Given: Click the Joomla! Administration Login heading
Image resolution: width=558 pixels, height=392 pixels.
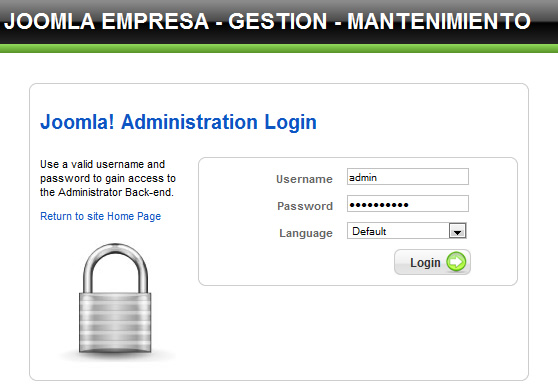Looking at the screenshot, I should (178, 122).
